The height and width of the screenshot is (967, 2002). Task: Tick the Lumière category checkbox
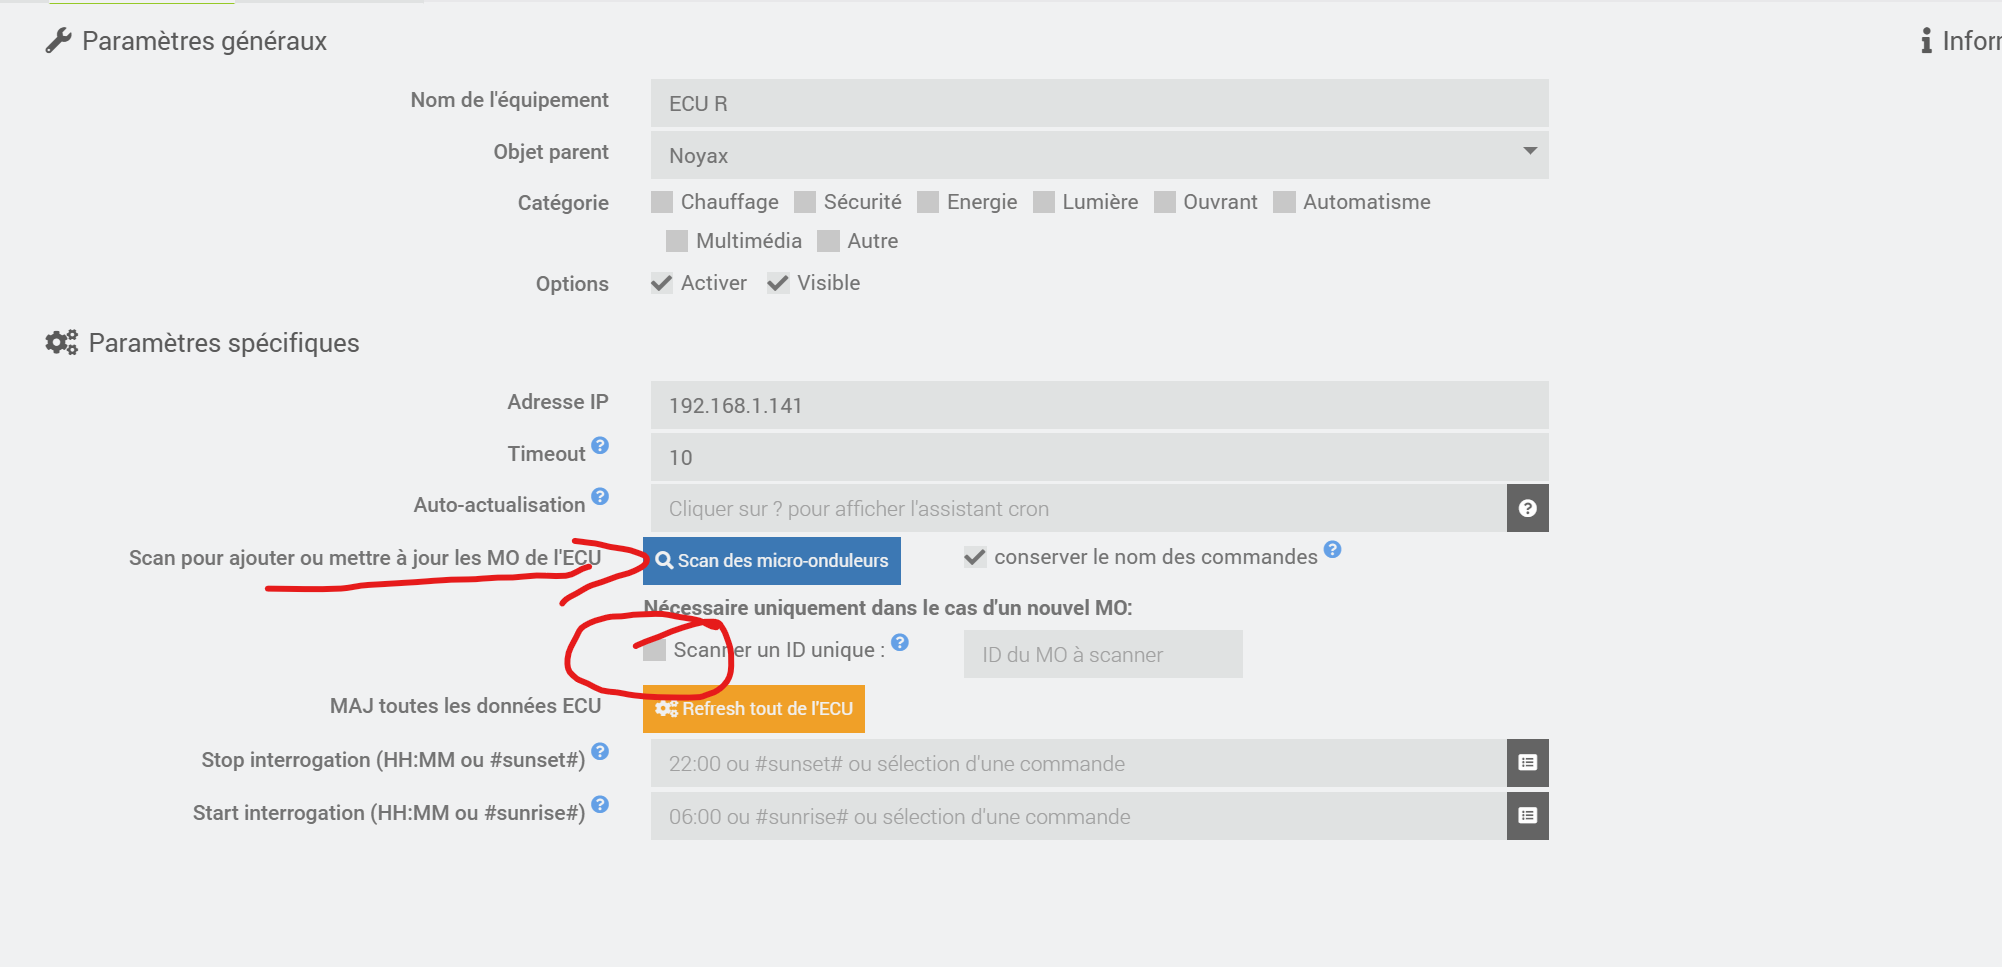click(x=1044, y=202)
